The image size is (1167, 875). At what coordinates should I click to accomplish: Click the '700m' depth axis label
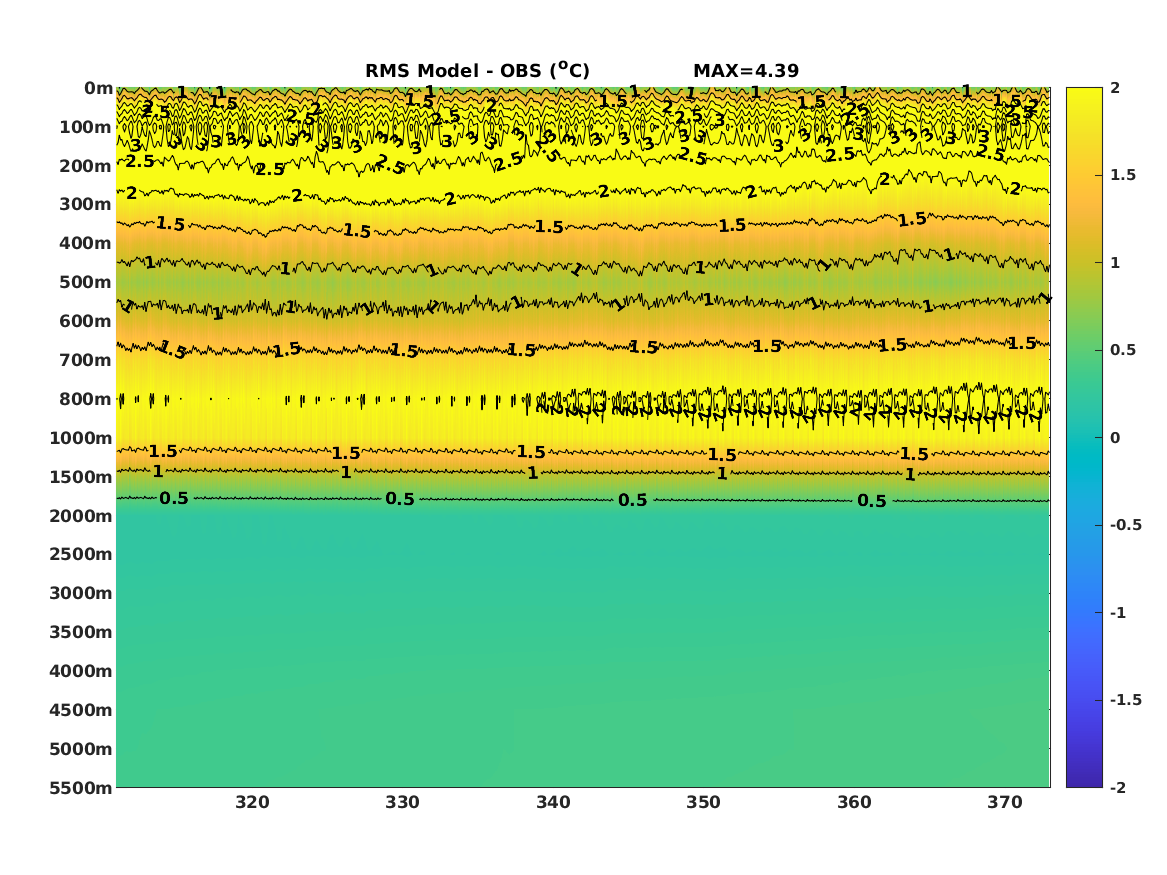click(x=86, y=360)
